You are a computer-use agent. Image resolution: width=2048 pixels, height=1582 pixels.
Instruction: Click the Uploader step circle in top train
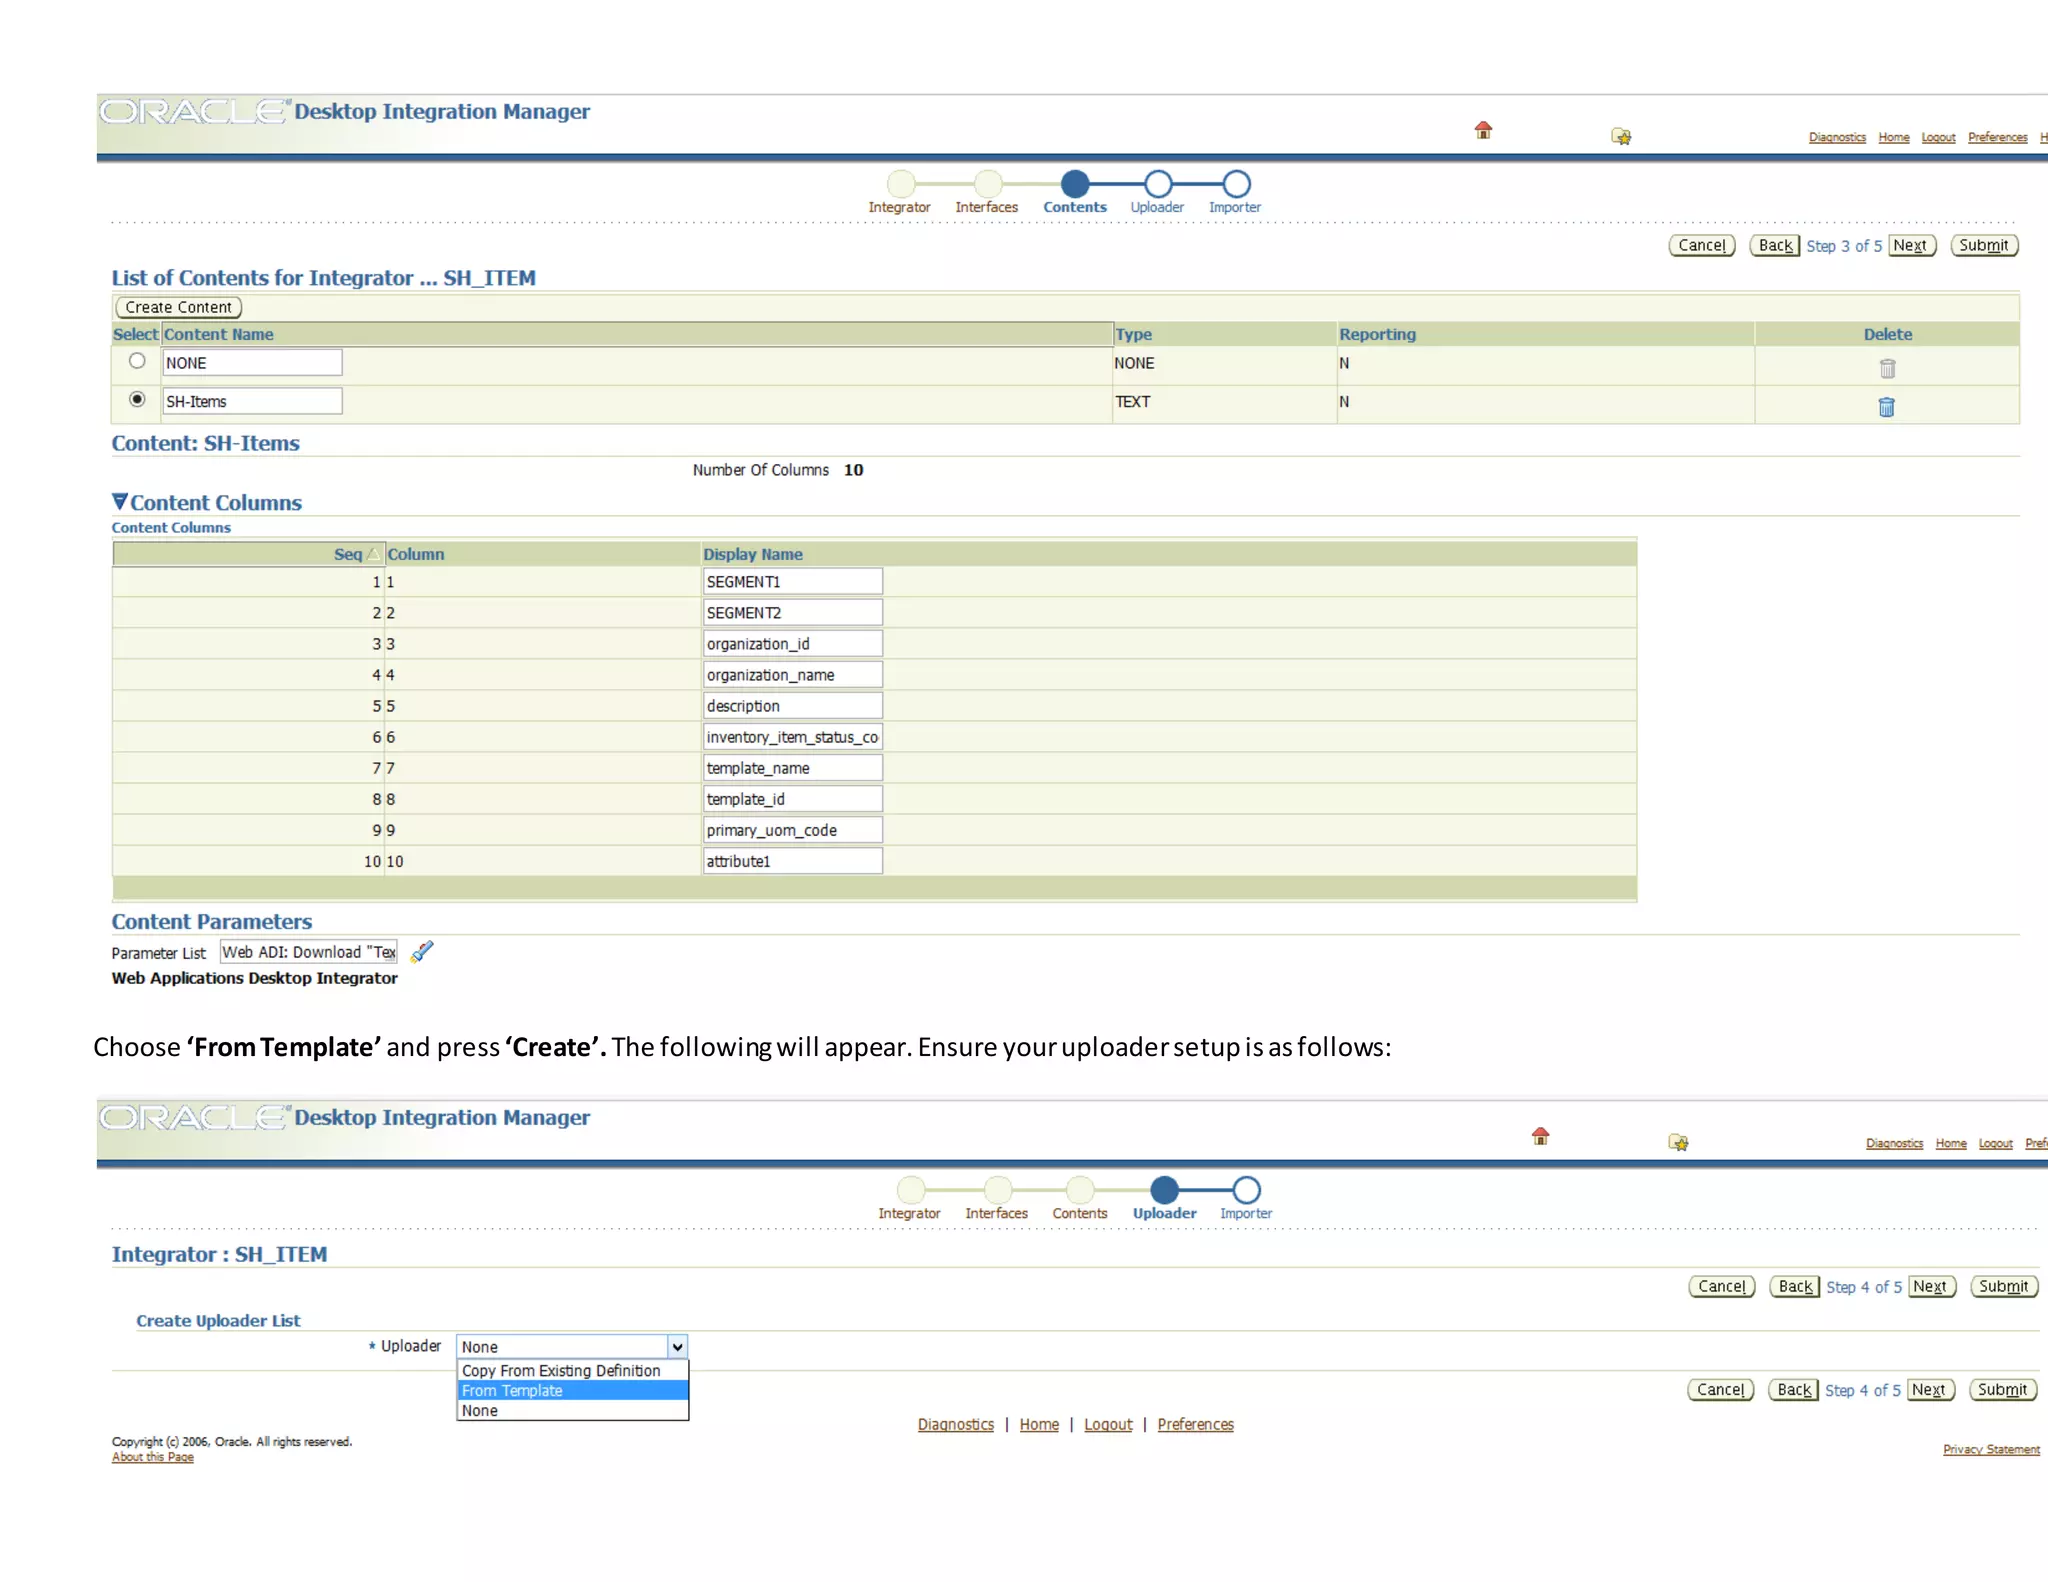[1158, 184]
